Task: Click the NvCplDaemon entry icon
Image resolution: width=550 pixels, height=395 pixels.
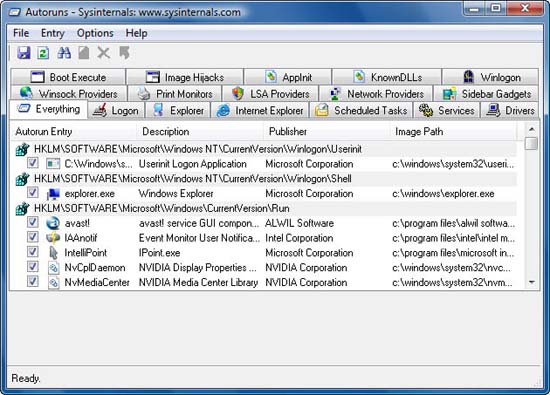Action: [53, 268]
